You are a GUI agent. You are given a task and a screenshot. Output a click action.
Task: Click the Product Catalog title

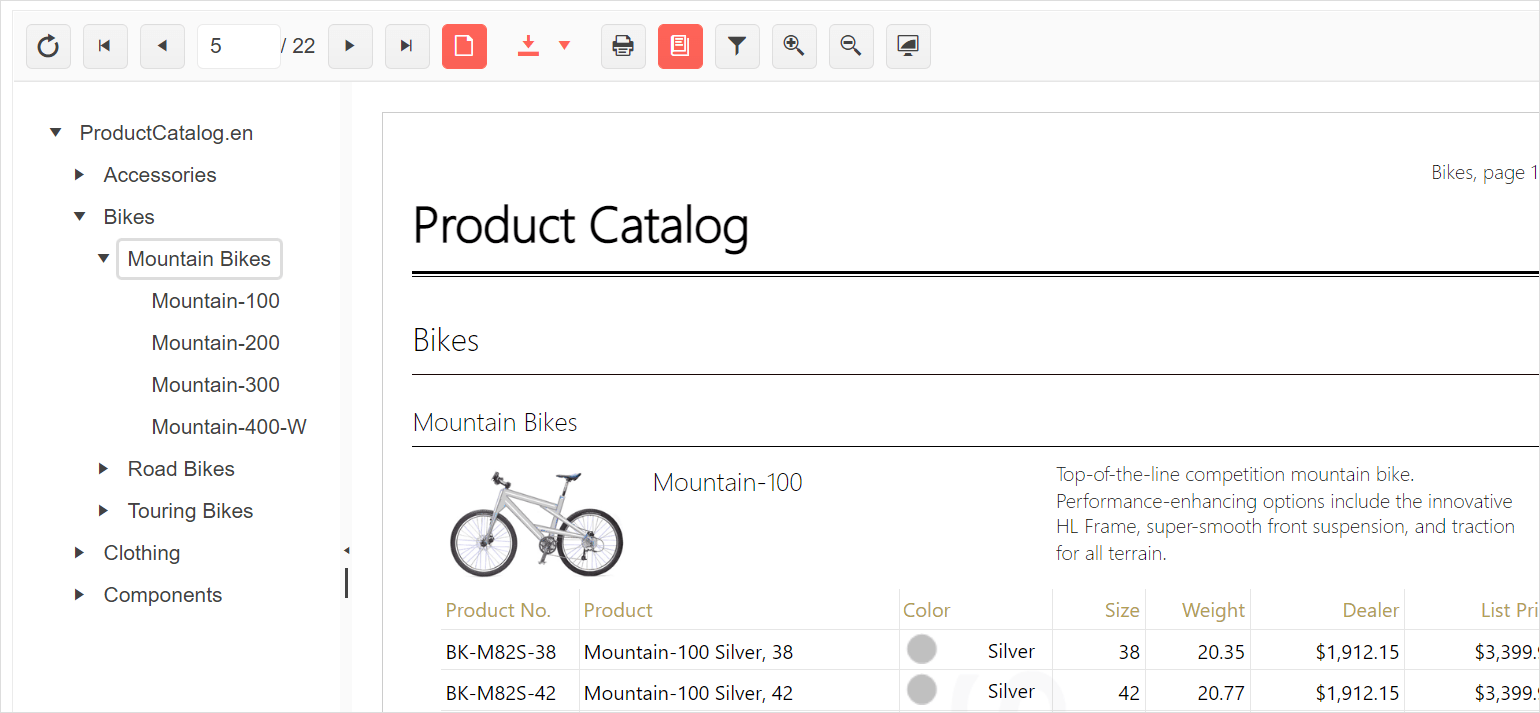(580, 225)
